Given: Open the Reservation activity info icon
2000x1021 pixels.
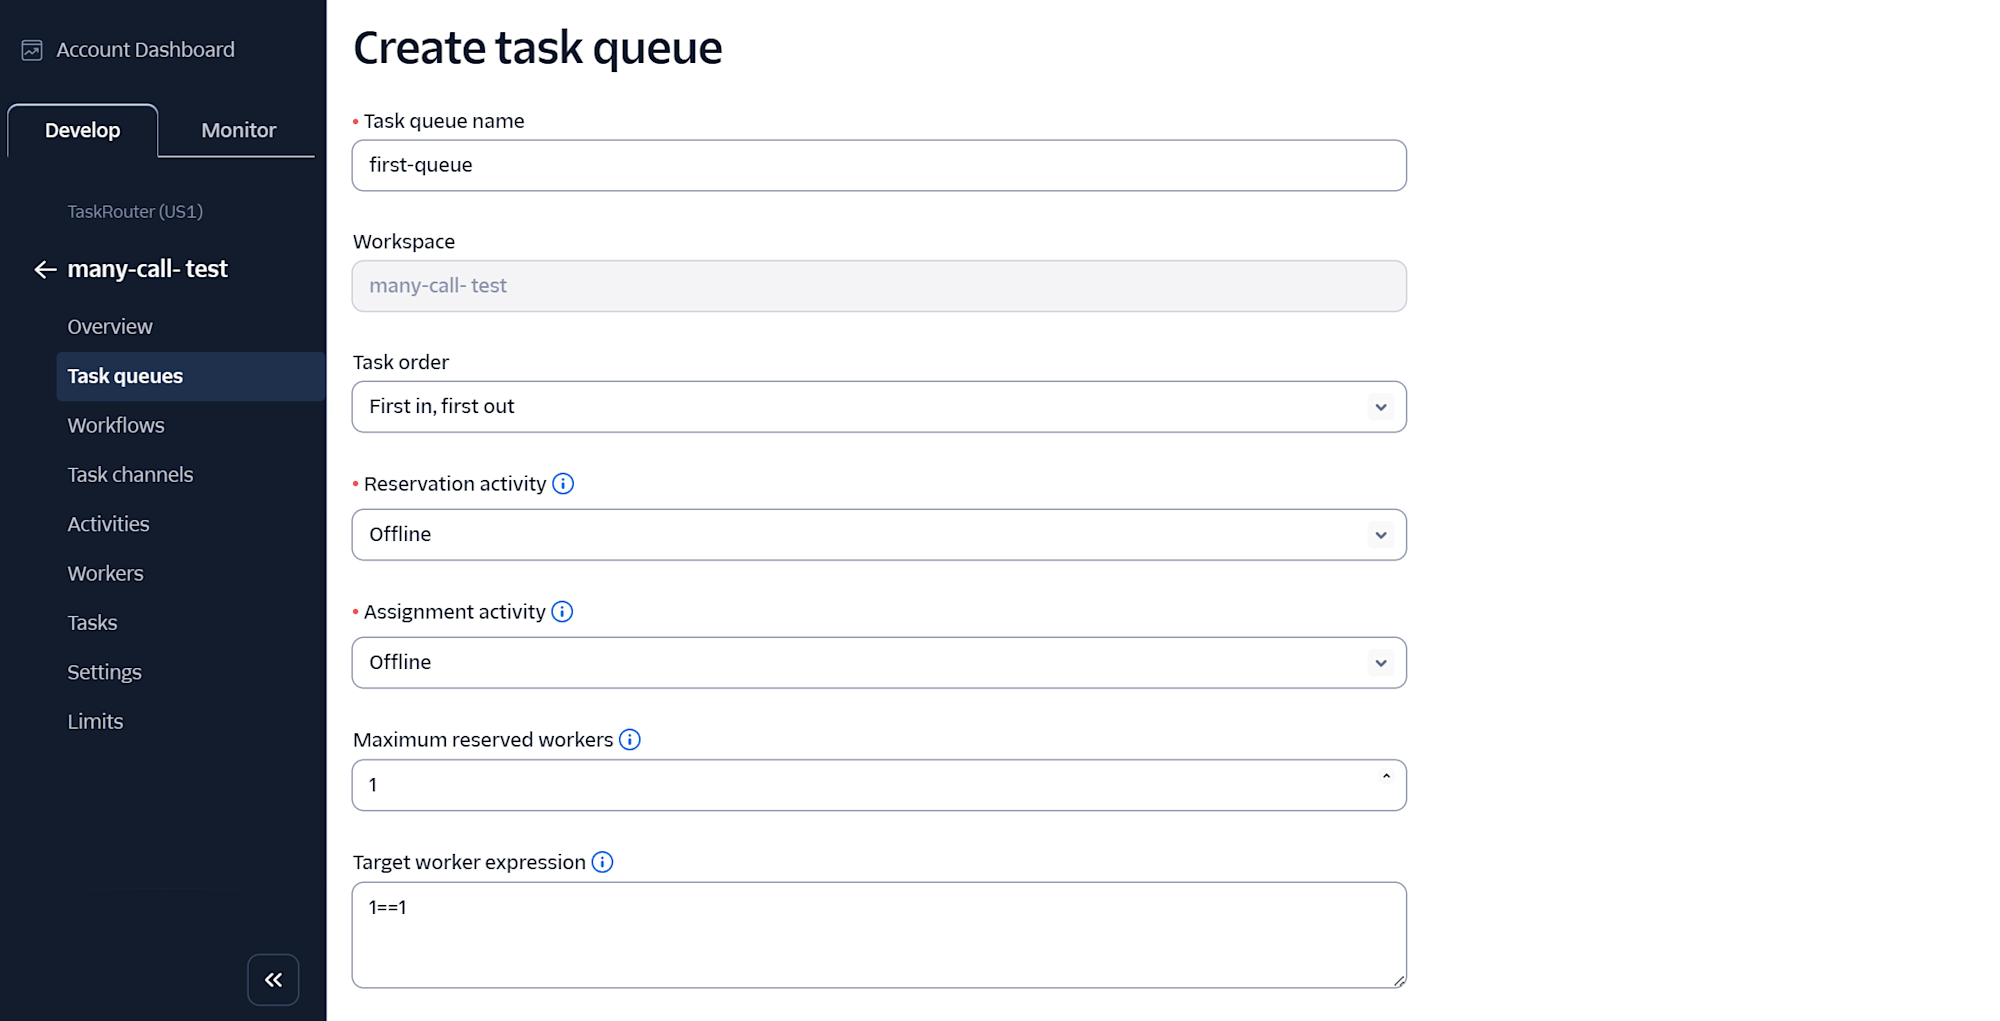Looking at the screenshot, I should [x=563, y=484].
